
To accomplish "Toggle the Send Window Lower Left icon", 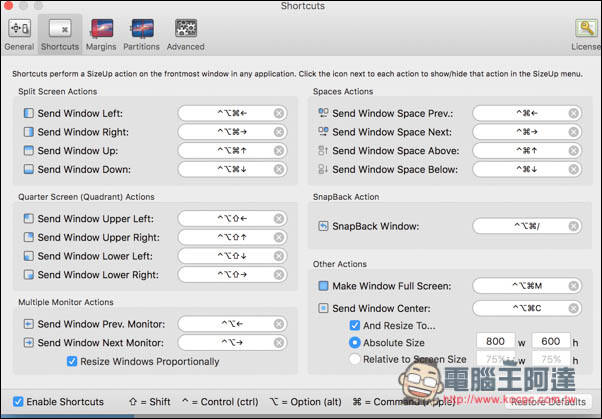I will coord(28,256).
